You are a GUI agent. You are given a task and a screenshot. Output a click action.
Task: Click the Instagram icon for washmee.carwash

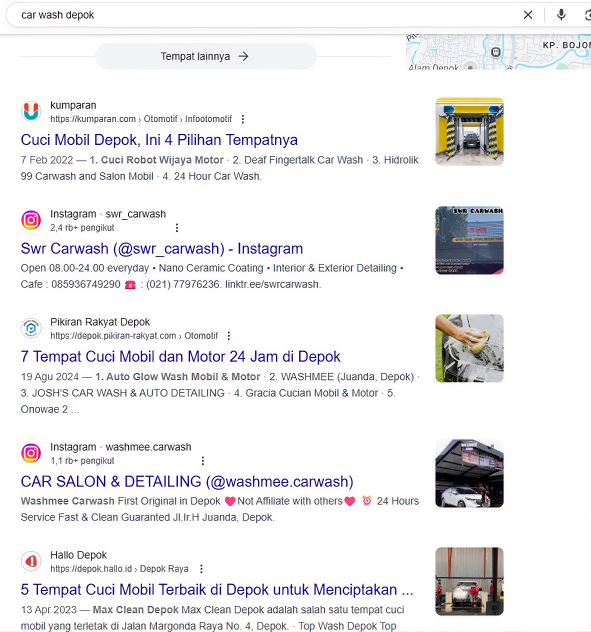tap(31, 453)
